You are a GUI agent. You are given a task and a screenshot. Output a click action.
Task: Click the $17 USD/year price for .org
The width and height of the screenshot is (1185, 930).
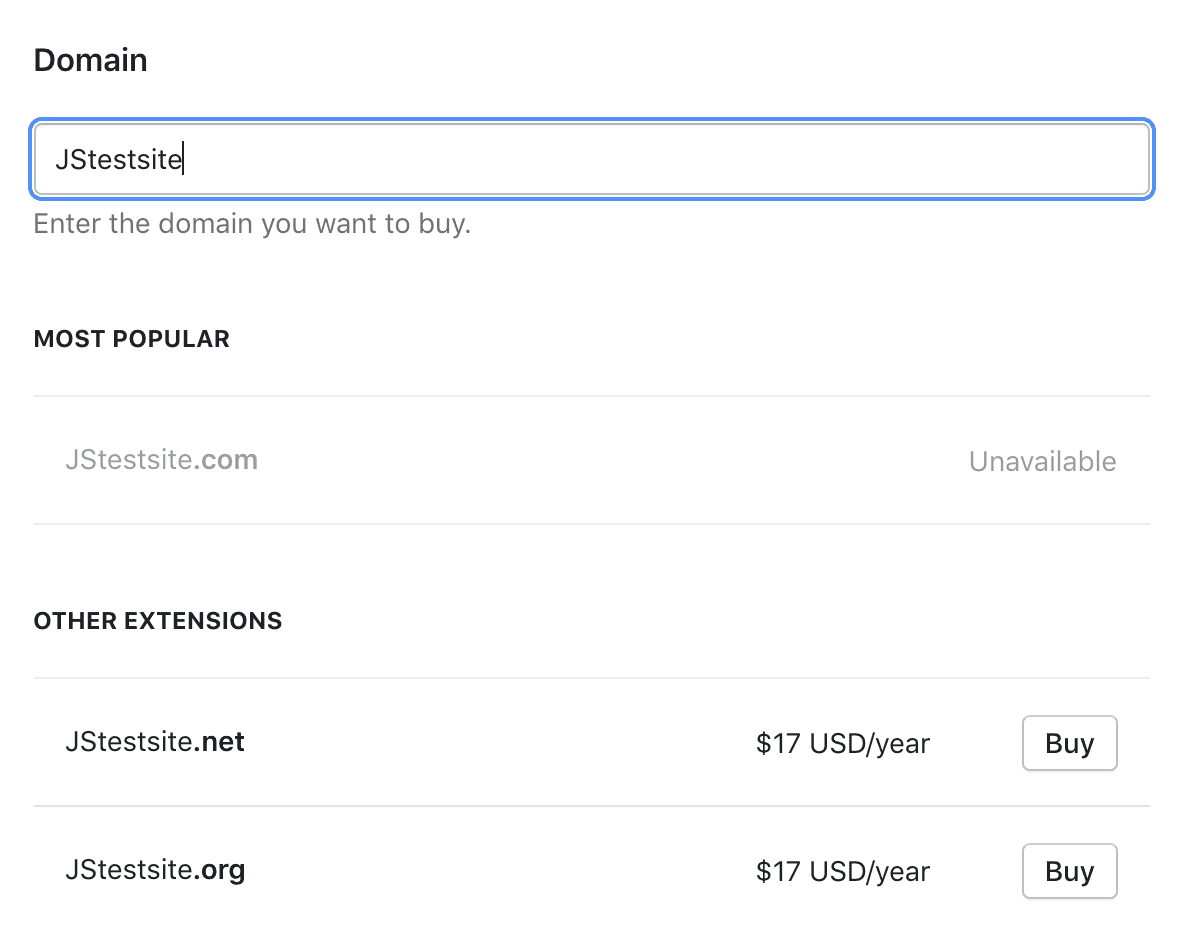point(843,872)
